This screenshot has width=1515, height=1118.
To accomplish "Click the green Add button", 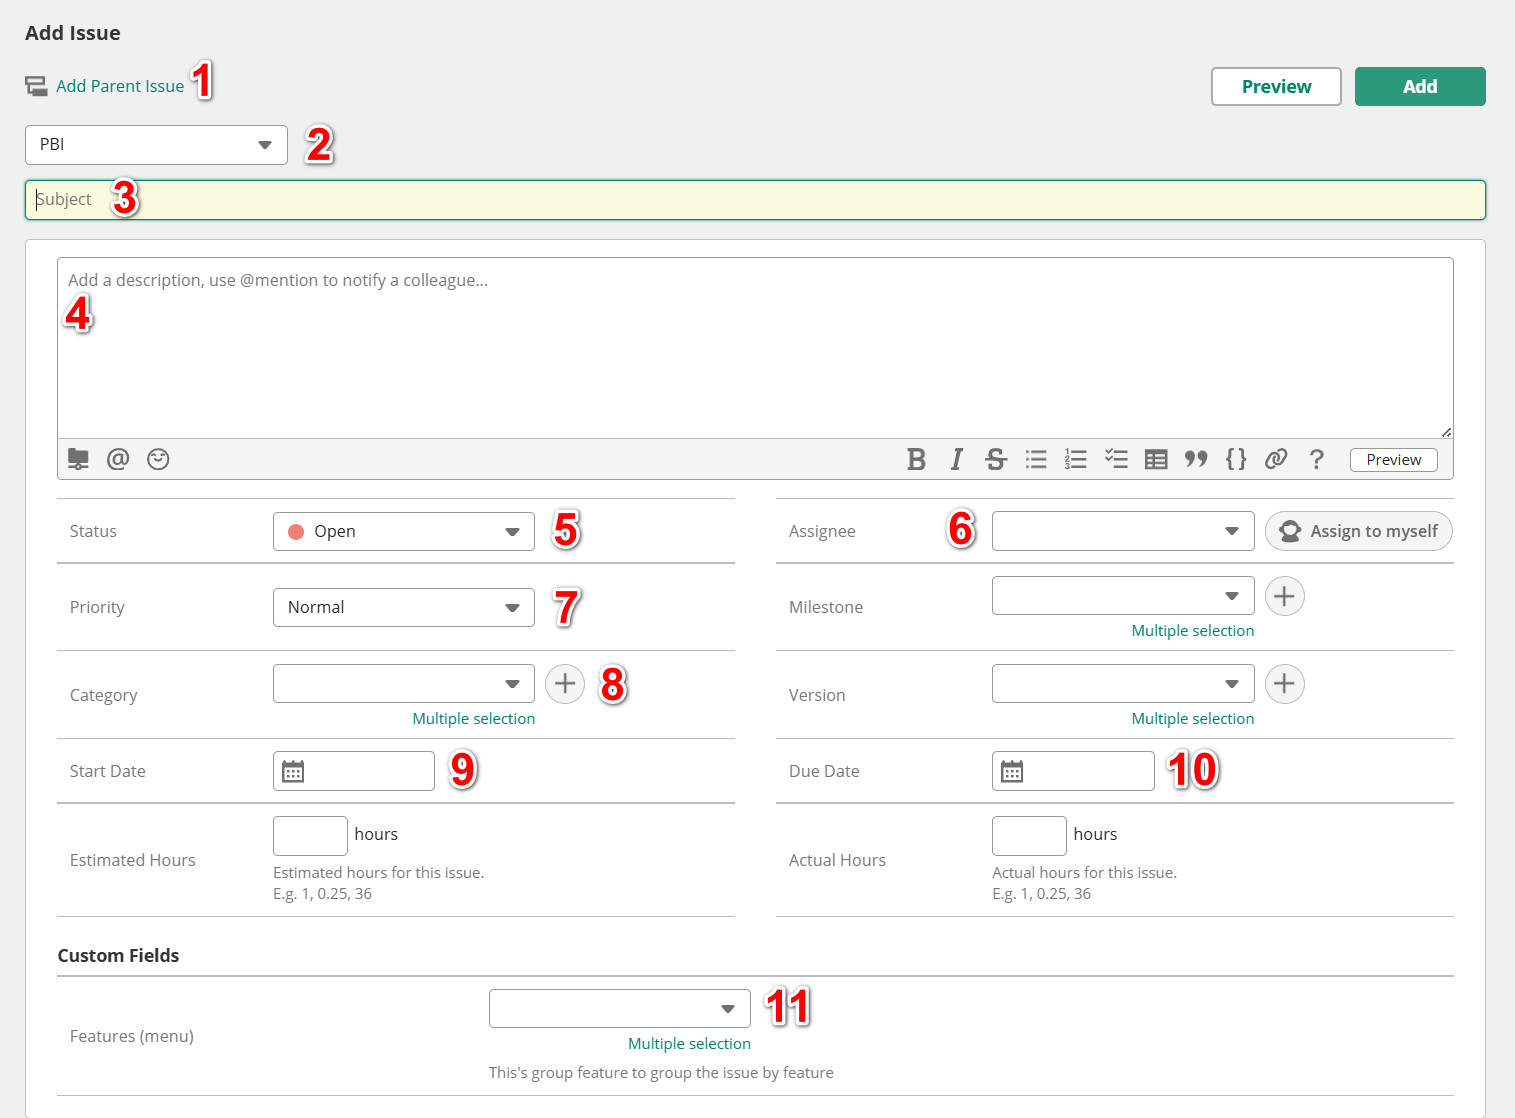I will (x=1419, y=87).
